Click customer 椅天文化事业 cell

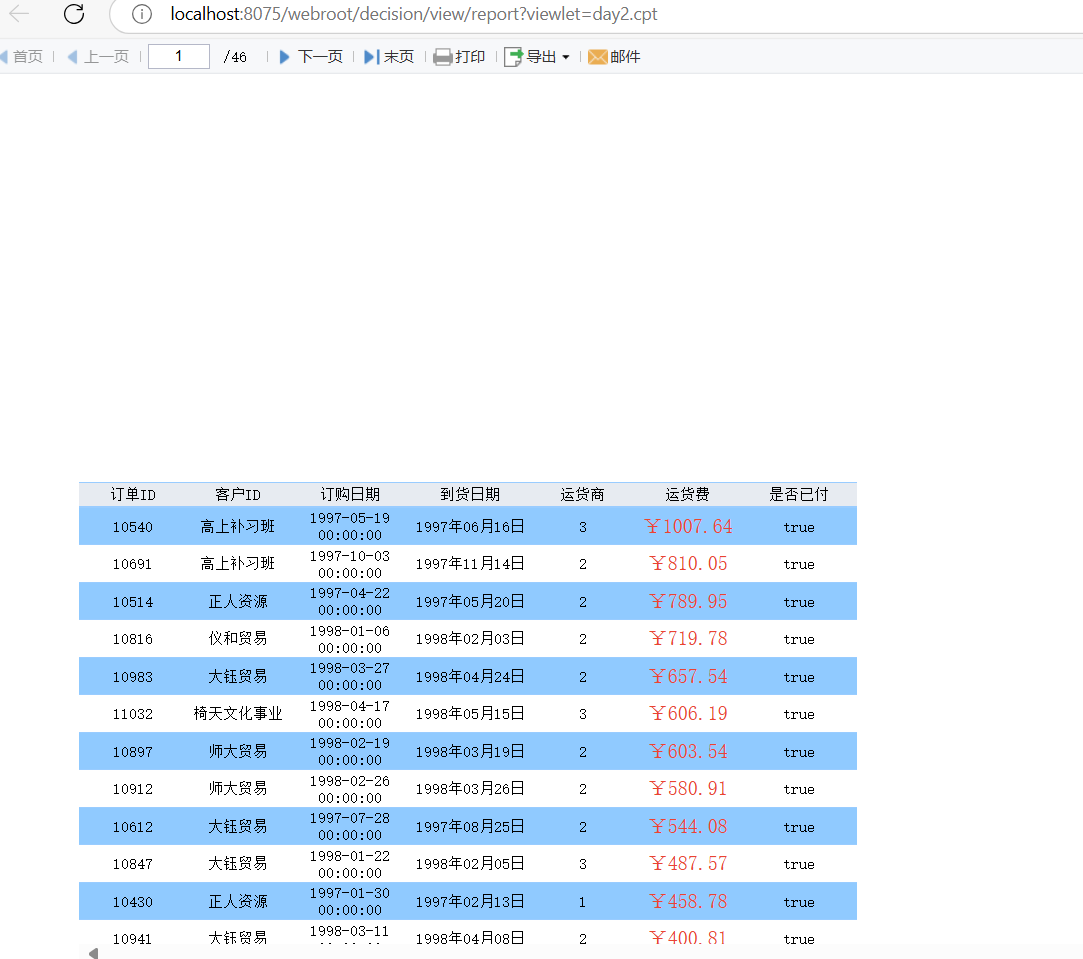(238, 714)
